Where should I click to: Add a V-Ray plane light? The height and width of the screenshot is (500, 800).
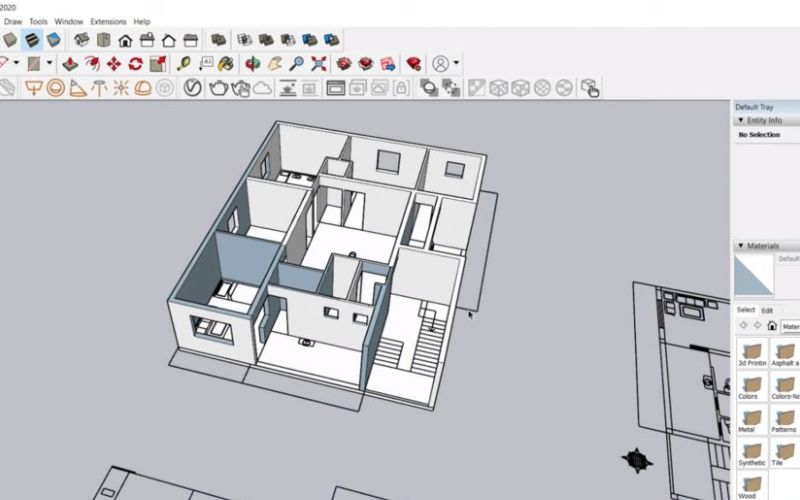[x=34, y=88]
